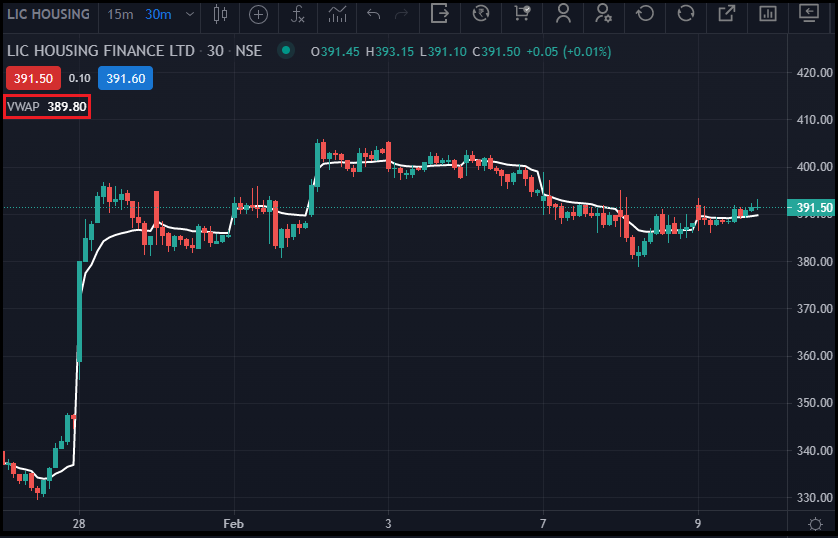Click the green market status dot

(286, 51)
